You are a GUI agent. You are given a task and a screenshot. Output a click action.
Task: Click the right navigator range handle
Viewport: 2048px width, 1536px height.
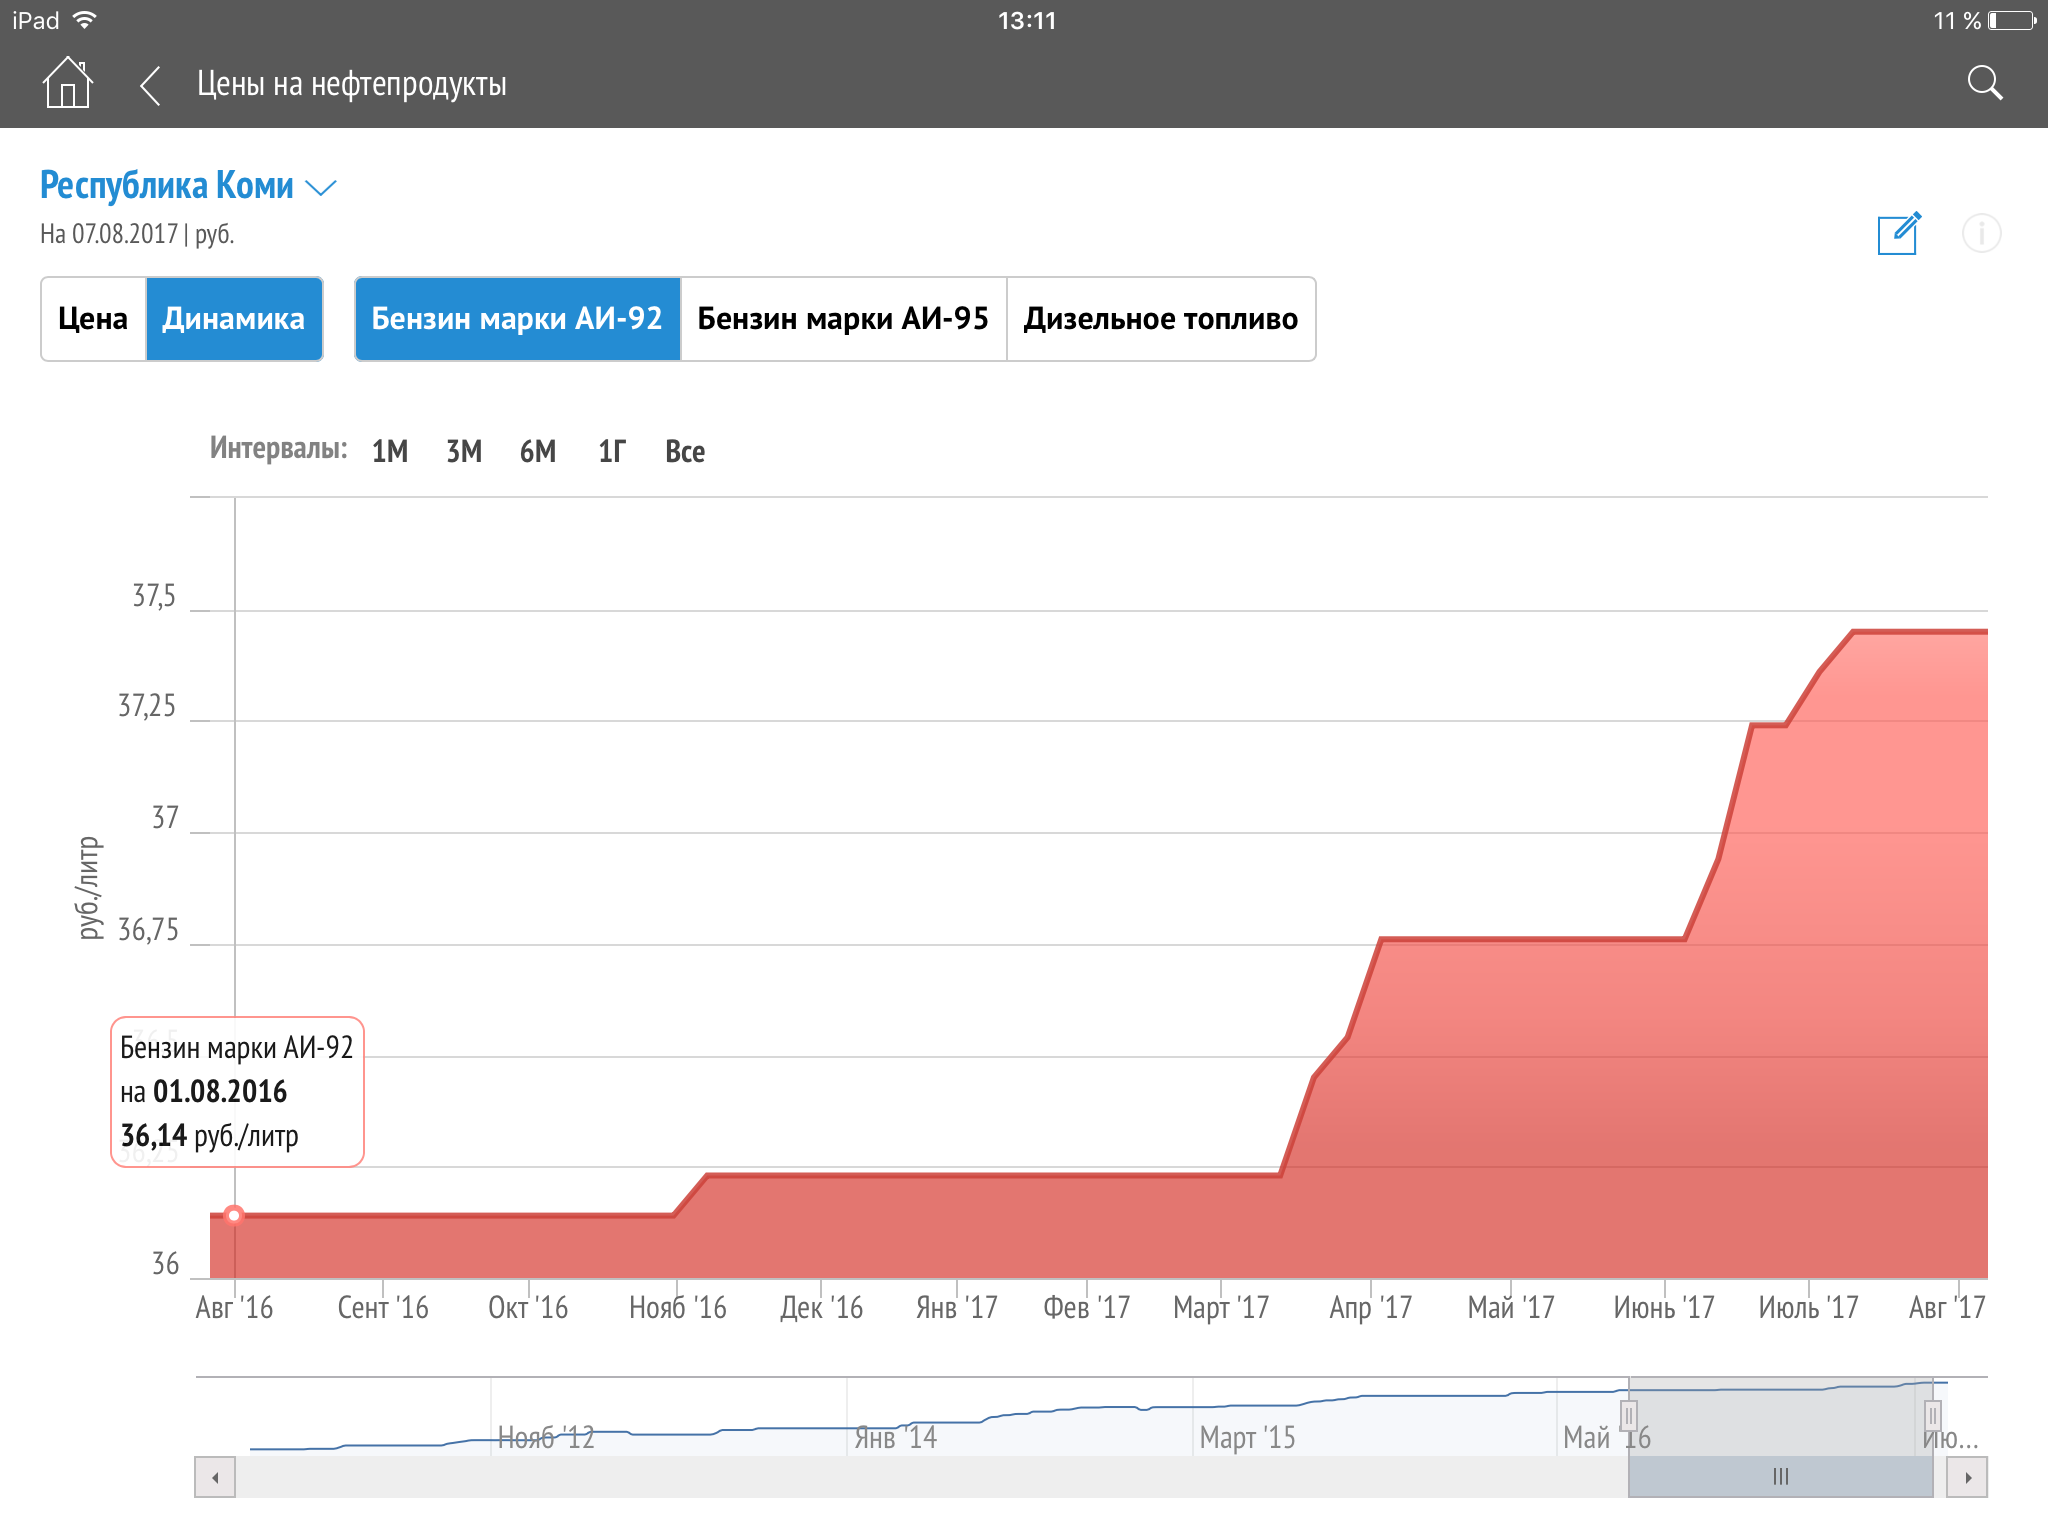pos(1933,1415)
